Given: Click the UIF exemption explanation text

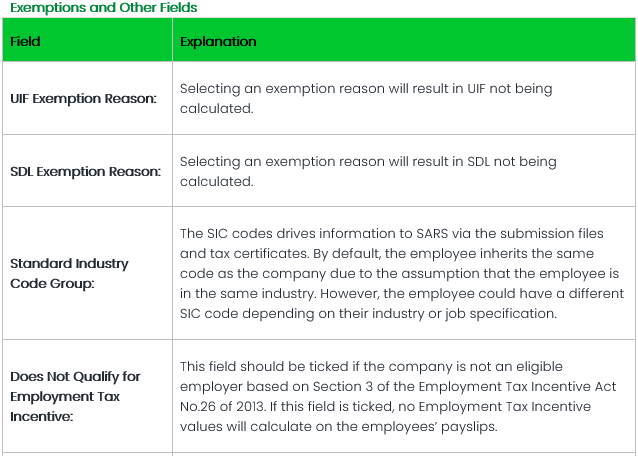Looking at the screenshot, I should tap(366, 98).
